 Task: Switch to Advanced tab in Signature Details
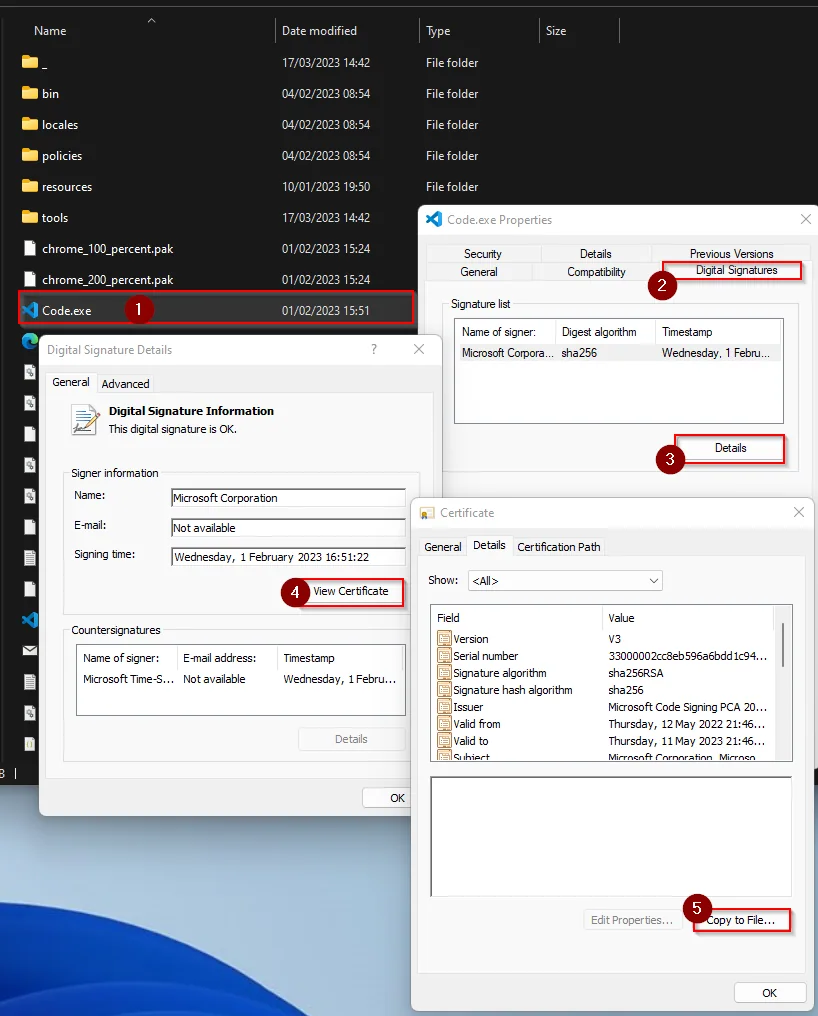tap(125, 384)
